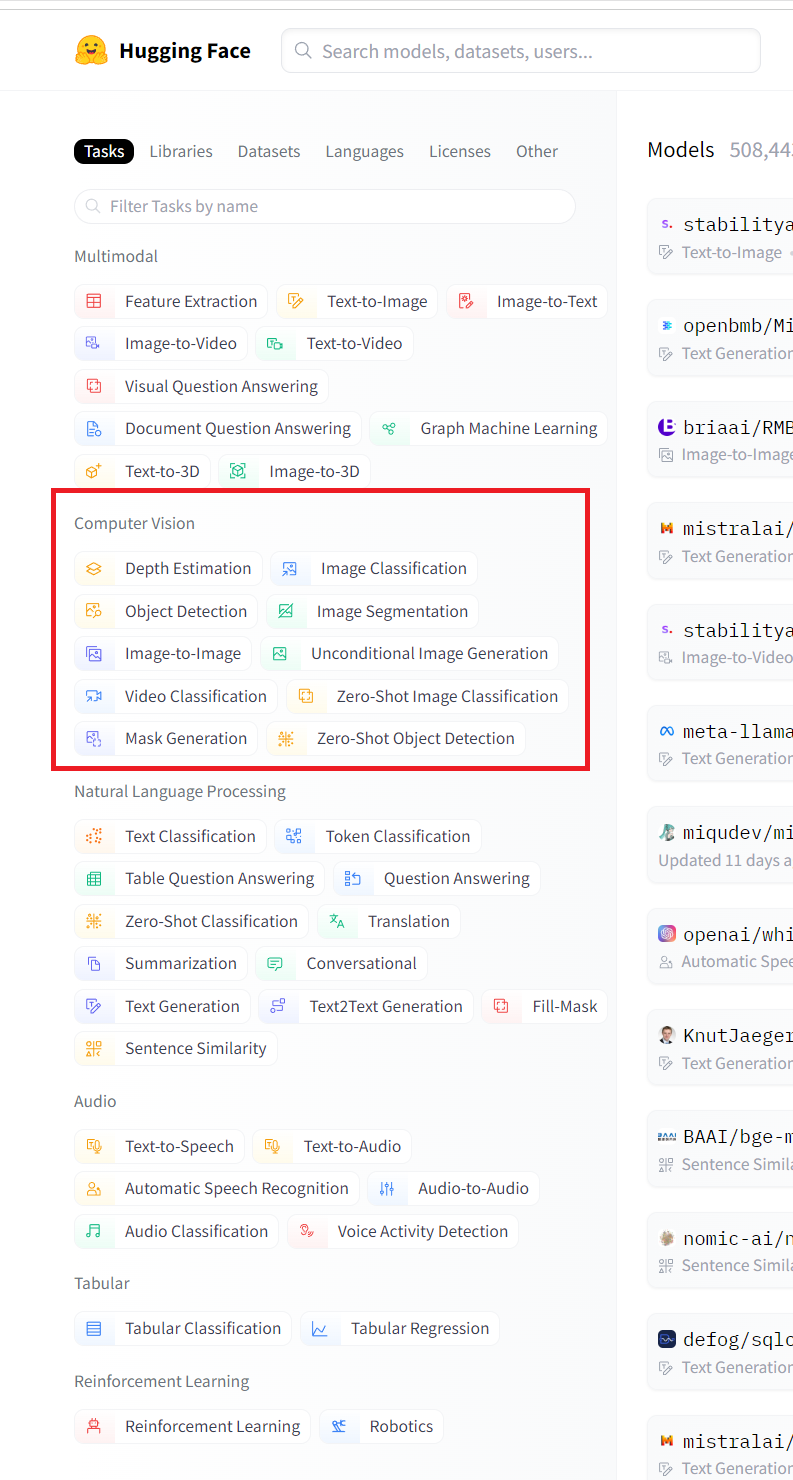Click the Token Classification icon
The image size is (793, 1480).
(294, 836)
